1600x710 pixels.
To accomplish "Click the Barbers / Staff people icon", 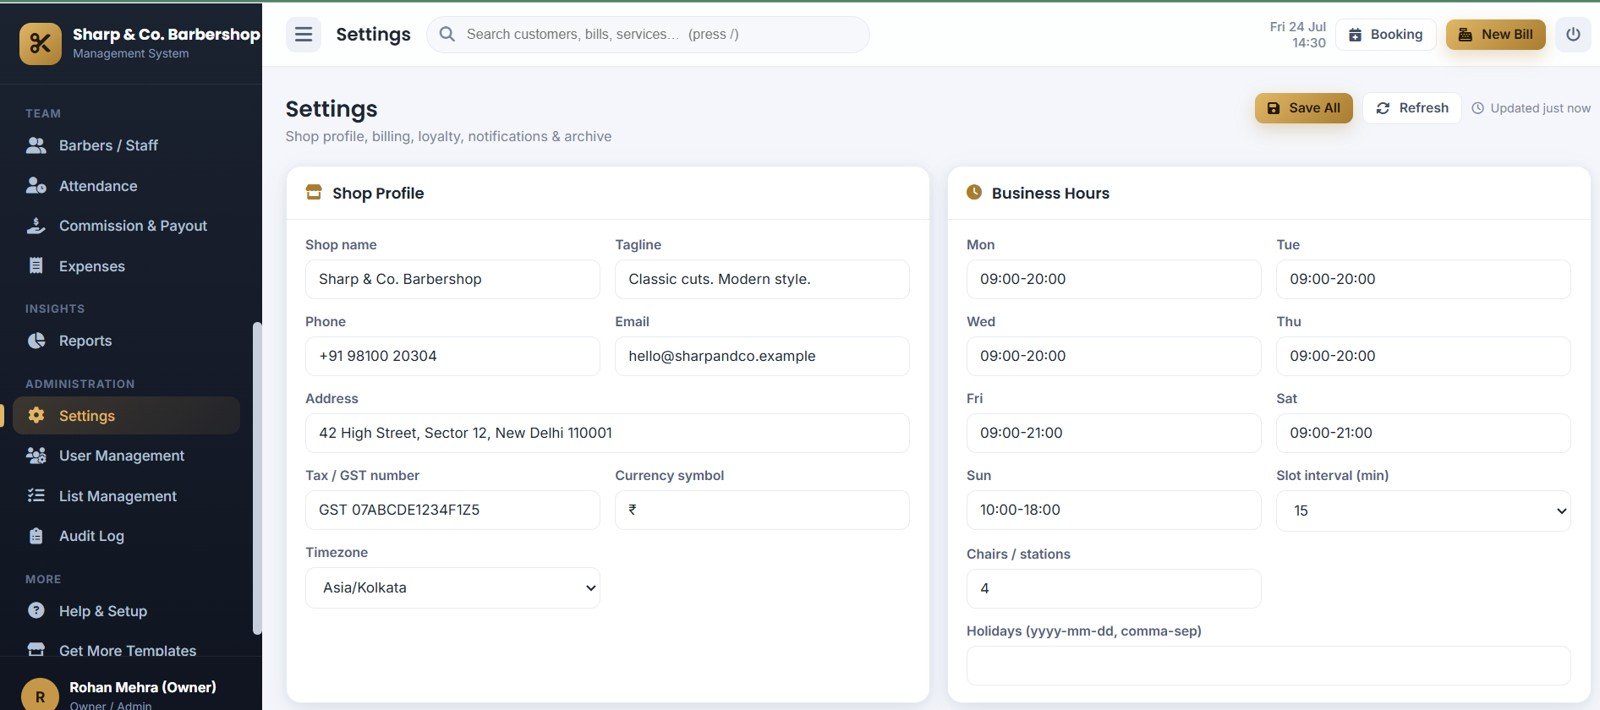I will point(36,146).
